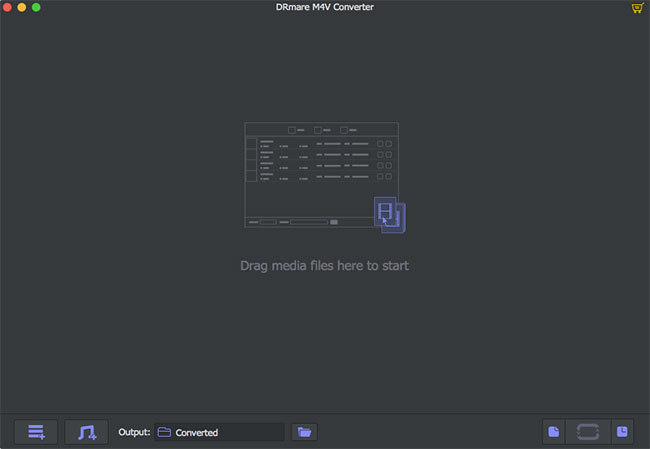Viewport: 650px width, 449px height.
Task: Close the window with red button
Action: tap(9, 8)
